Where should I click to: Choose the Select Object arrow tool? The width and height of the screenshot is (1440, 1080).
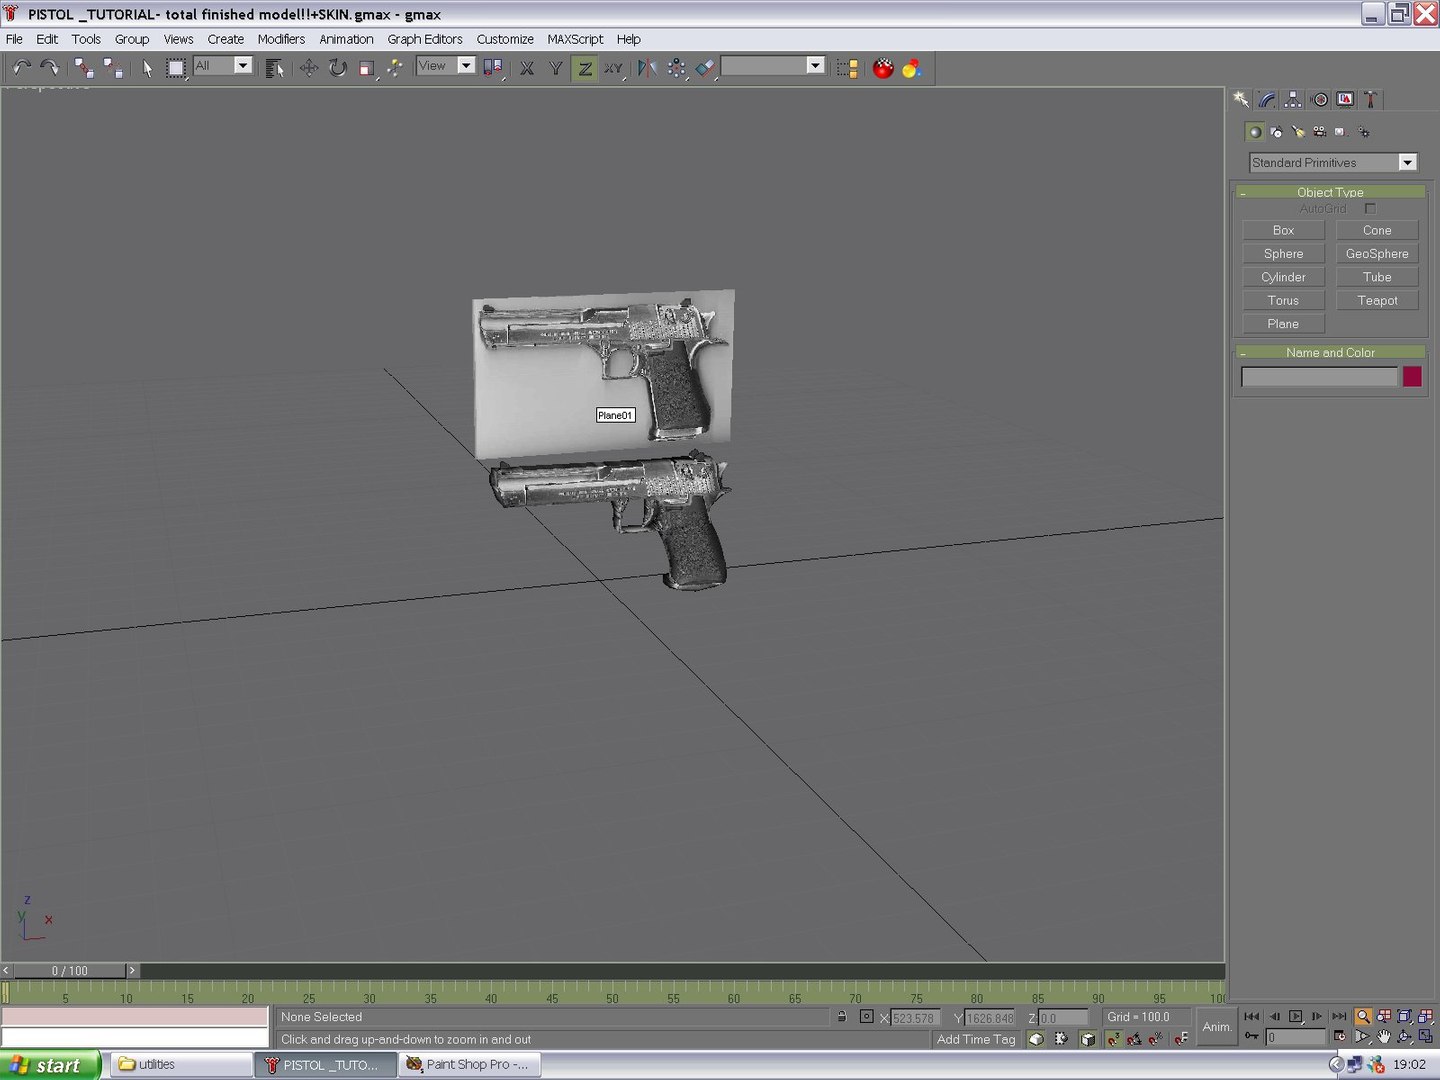click(x=147, y=68)
